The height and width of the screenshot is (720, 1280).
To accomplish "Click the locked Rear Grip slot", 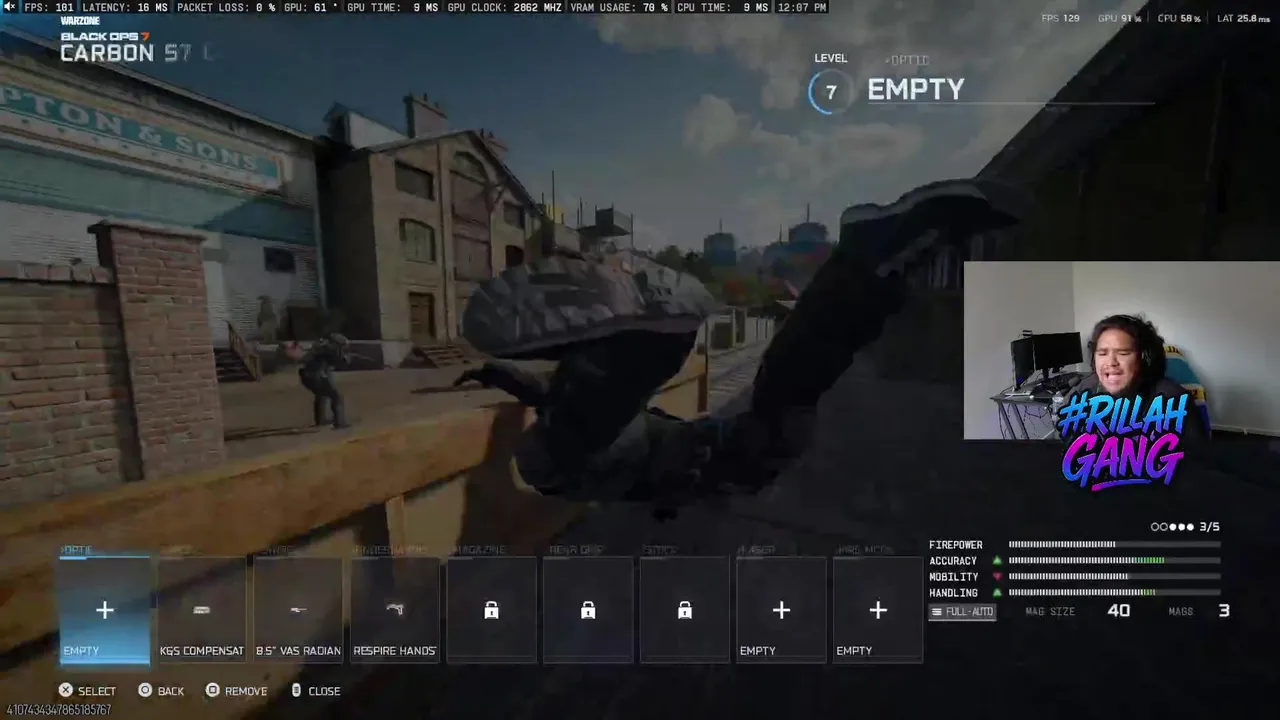I will pos(588,609).
